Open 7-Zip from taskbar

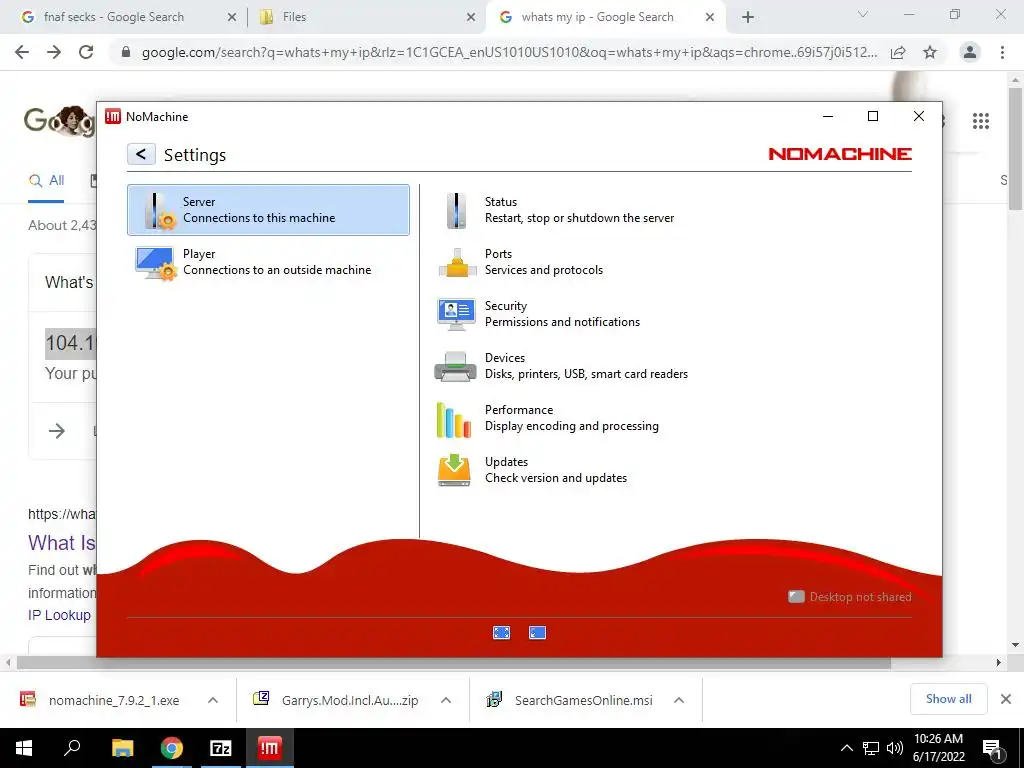pyautogui.click(x=221, y=748)
